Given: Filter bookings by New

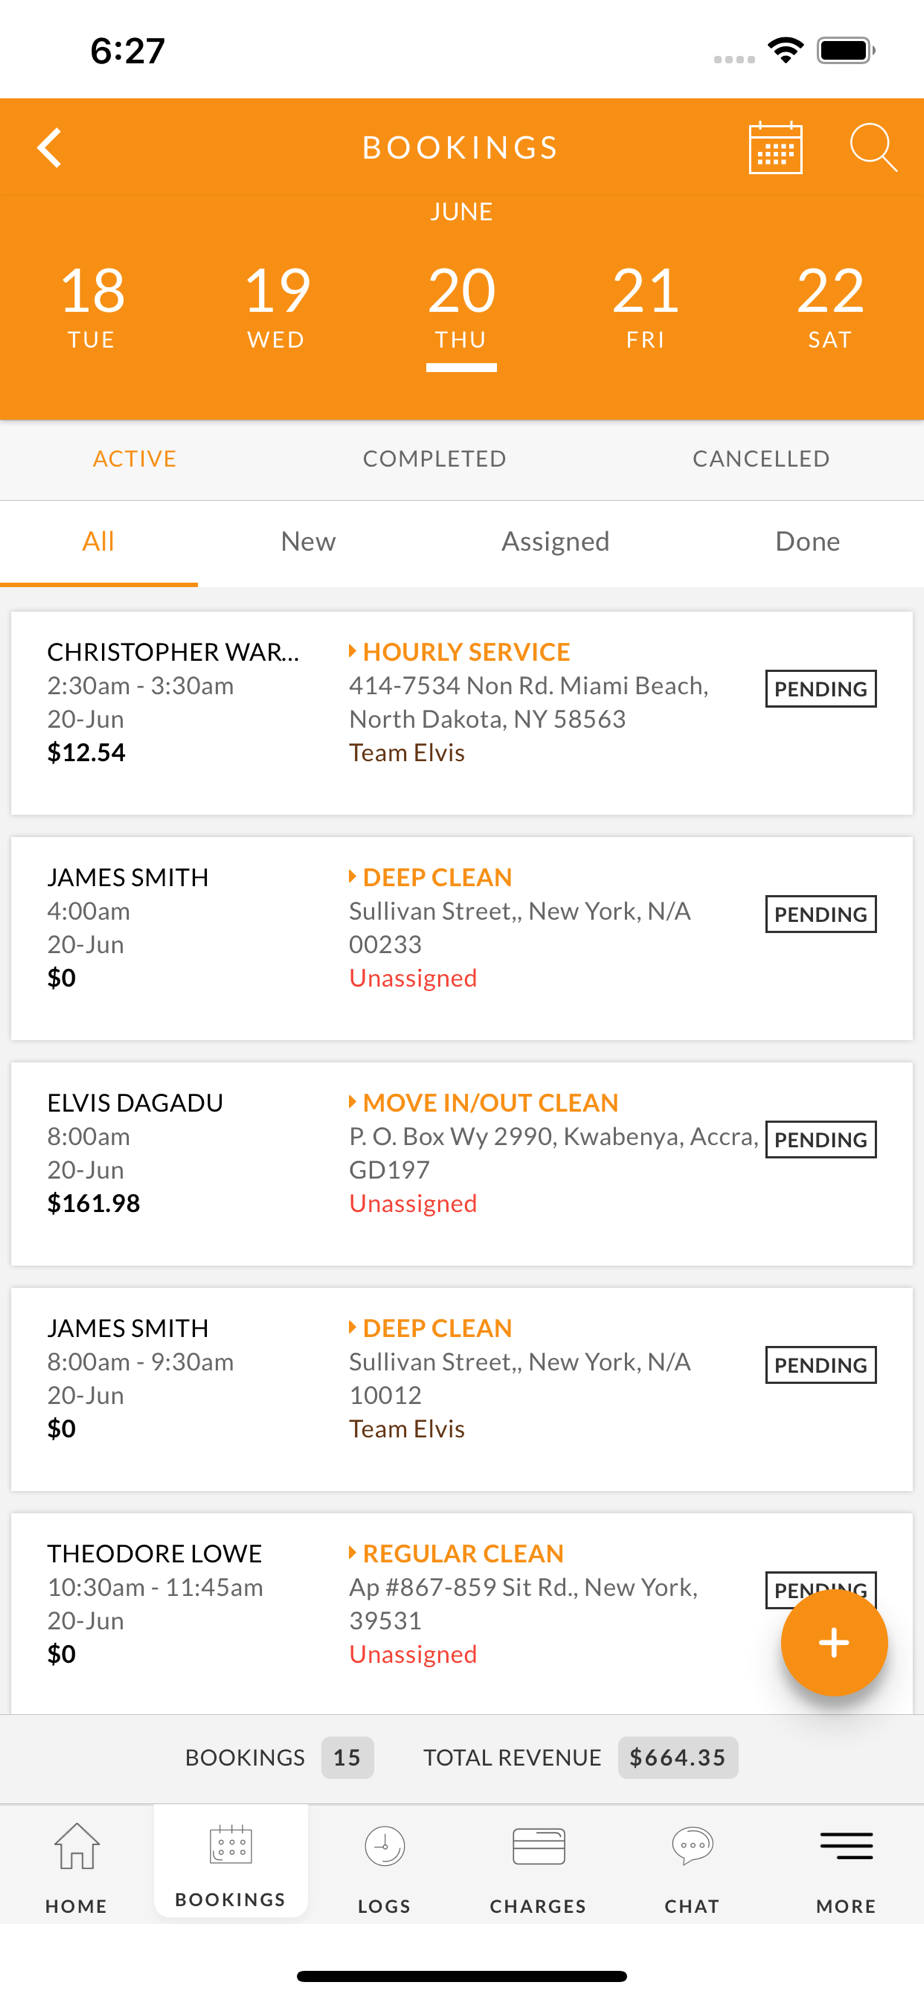Looking at the screenshot, I should 308,542.
